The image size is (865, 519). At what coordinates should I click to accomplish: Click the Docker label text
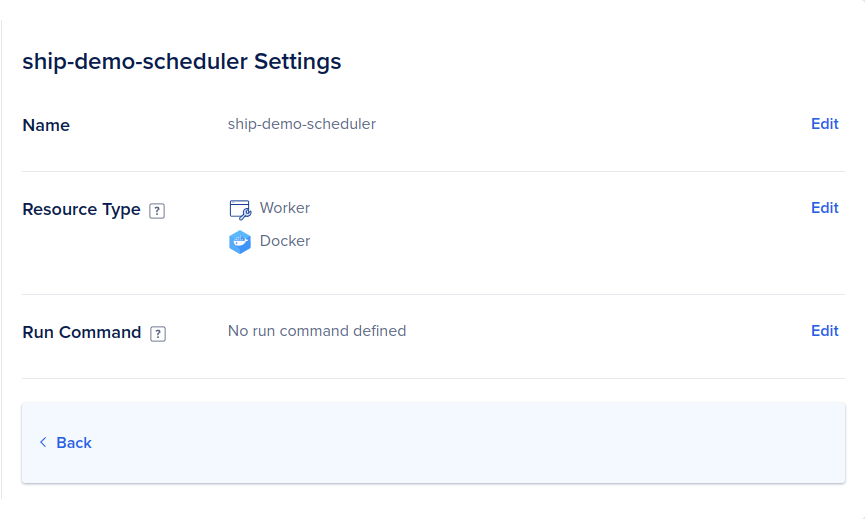coord(285,241)
